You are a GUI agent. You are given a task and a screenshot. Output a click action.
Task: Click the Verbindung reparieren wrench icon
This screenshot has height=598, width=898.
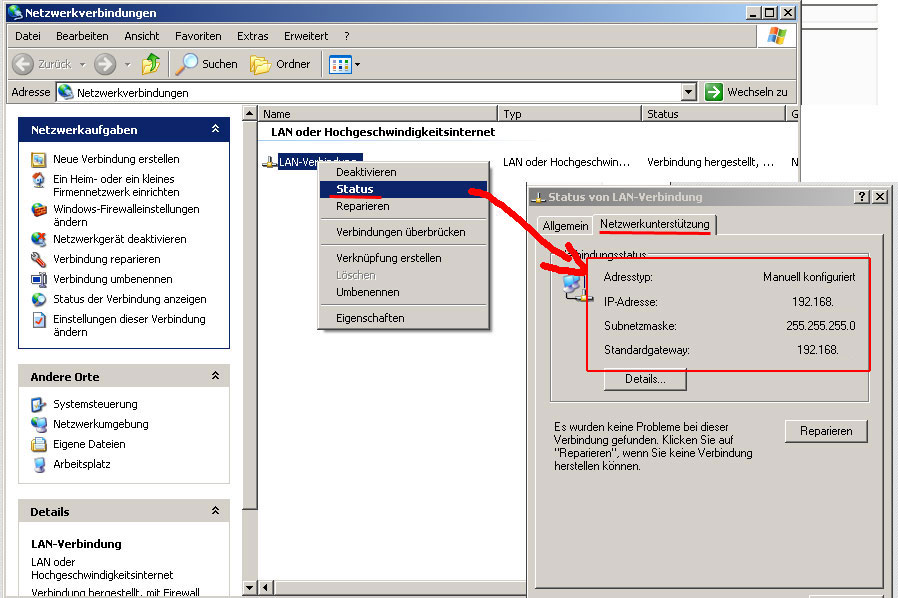click(38, 259)
